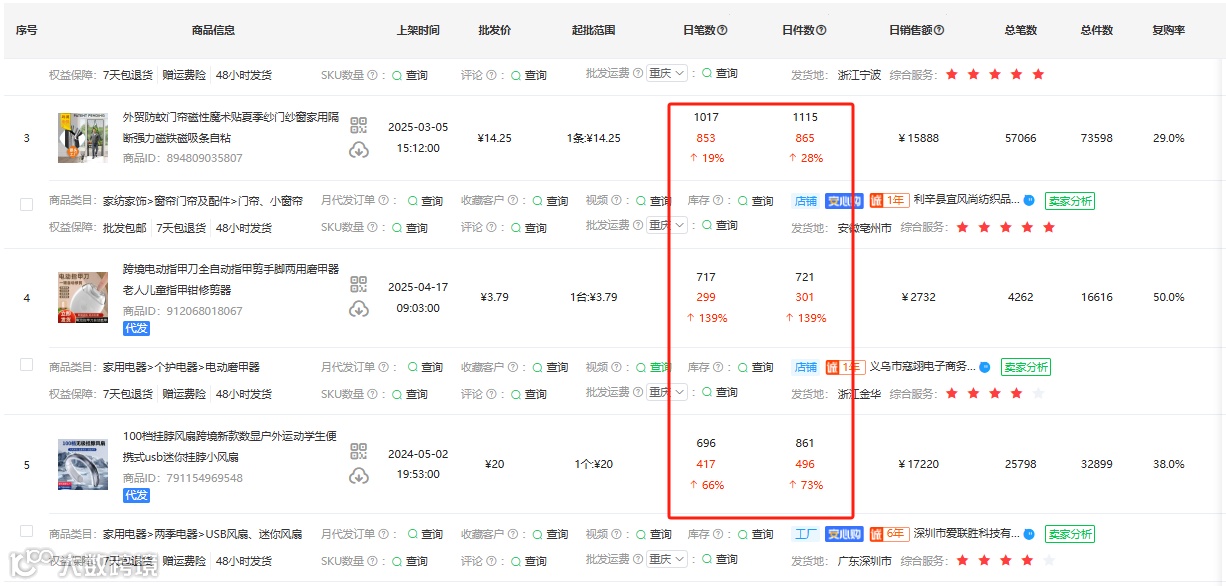Show QR code for neck fan item 791154969548
The height and width of the screenshot is (586, 1226).
pyautogui.click(x=359, y=451)
